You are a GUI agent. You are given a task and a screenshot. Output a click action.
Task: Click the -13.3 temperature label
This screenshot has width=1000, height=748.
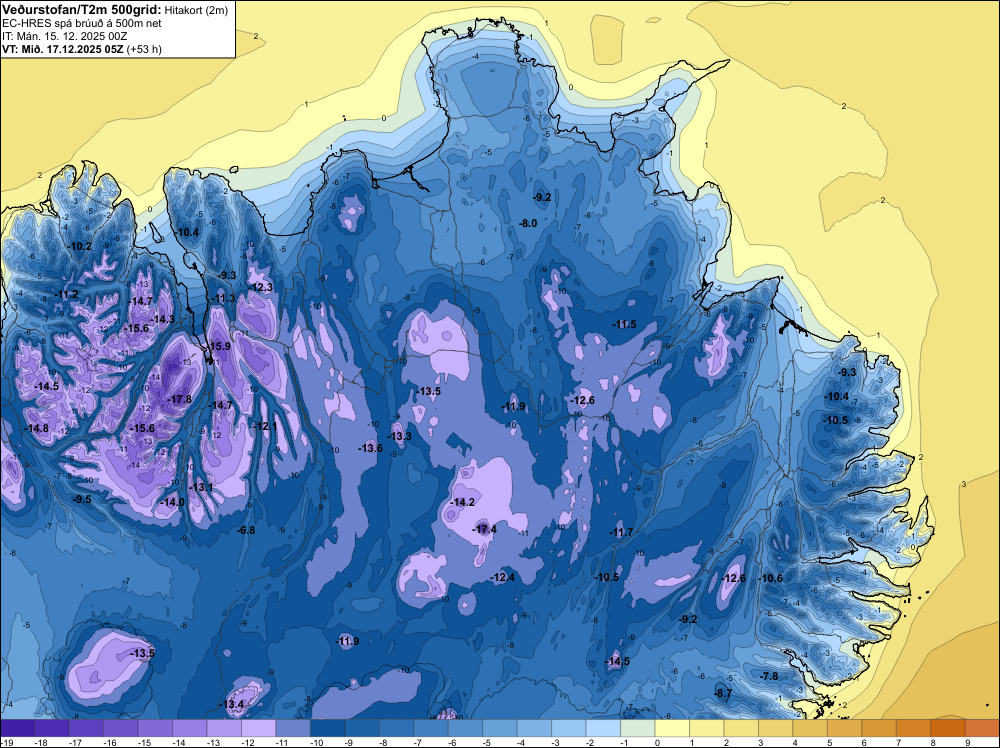click(x=400, y=436)
